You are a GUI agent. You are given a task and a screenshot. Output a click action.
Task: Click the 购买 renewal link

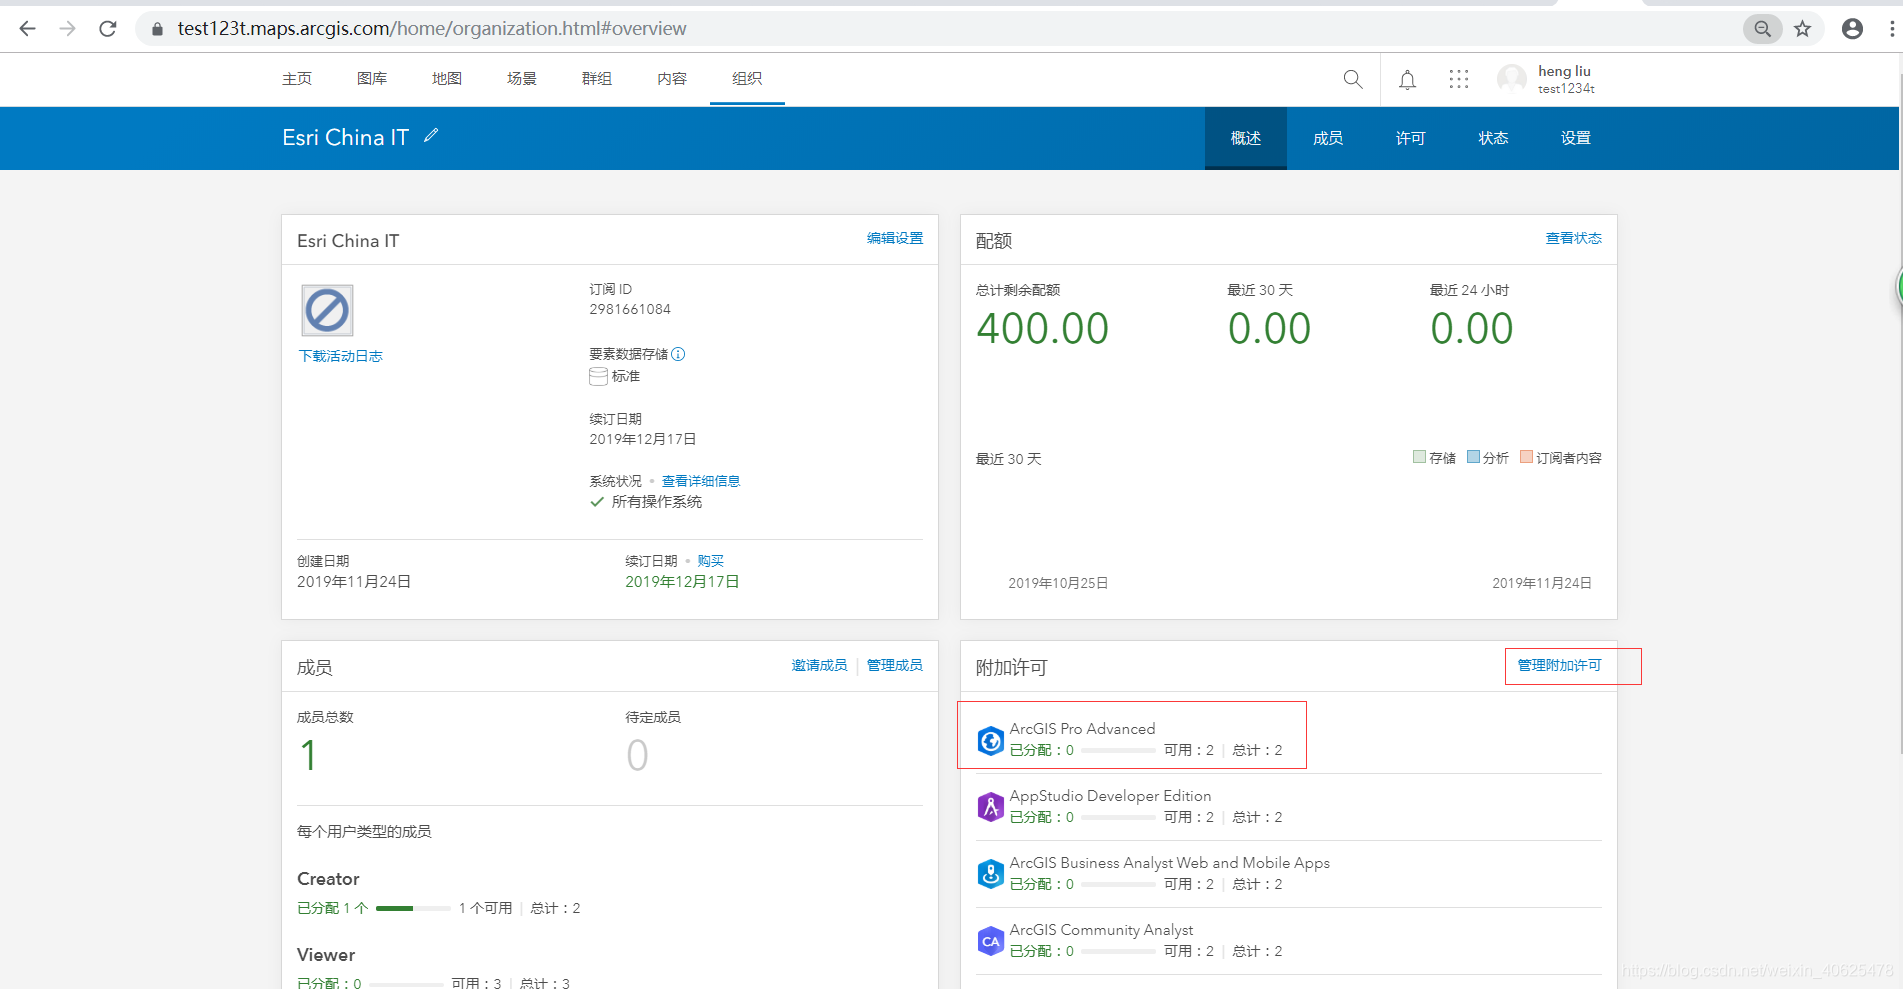click(x=711, y=561)
